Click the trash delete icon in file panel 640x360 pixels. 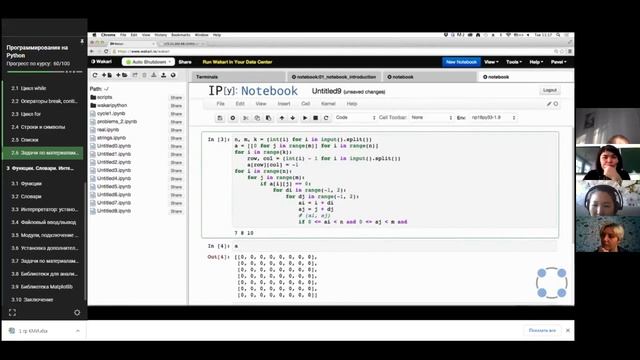144,75
